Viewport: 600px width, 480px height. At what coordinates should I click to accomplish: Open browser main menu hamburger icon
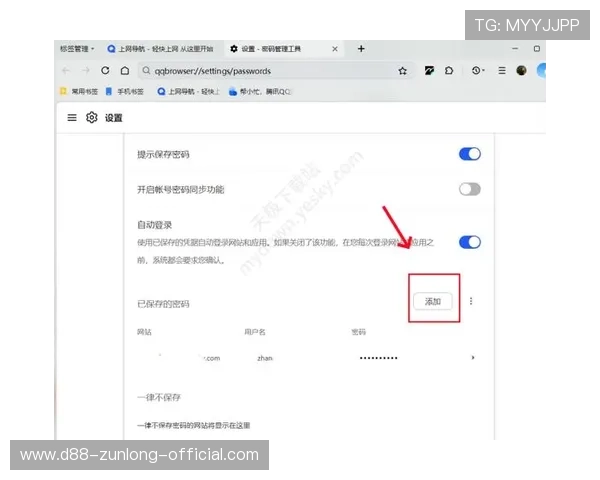point(502,70)
